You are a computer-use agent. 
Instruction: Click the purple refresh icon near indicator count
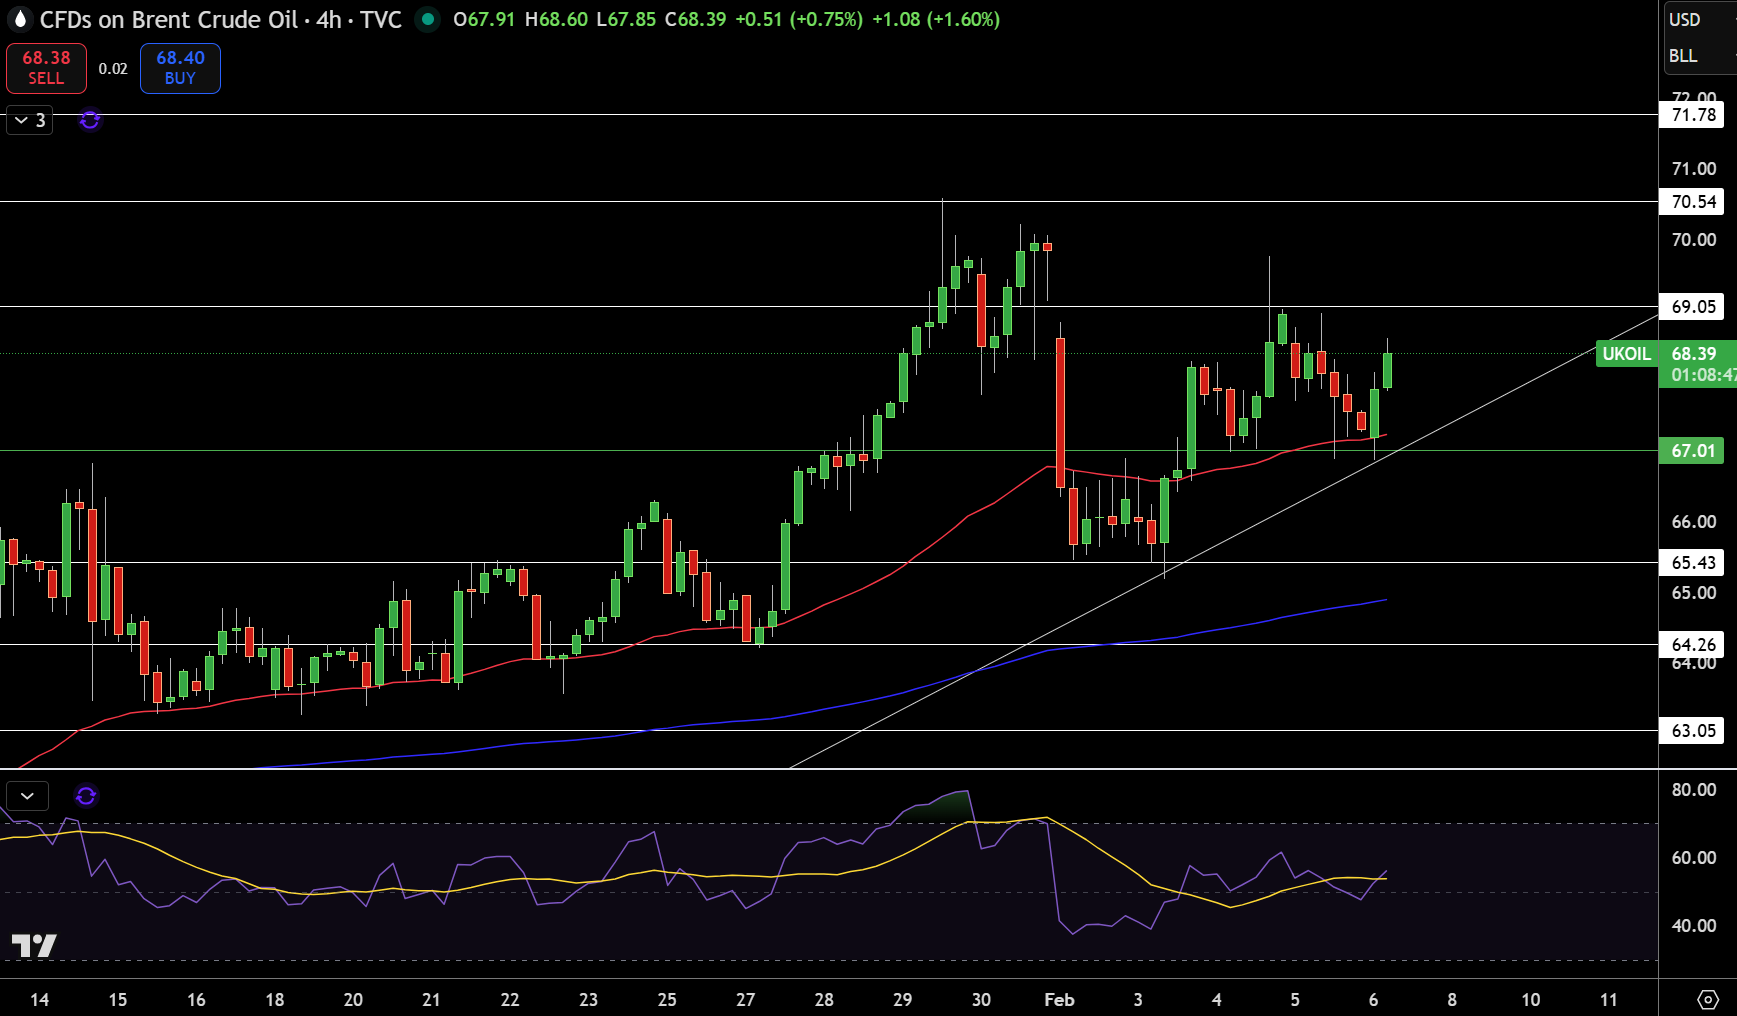tap(90, 121)
